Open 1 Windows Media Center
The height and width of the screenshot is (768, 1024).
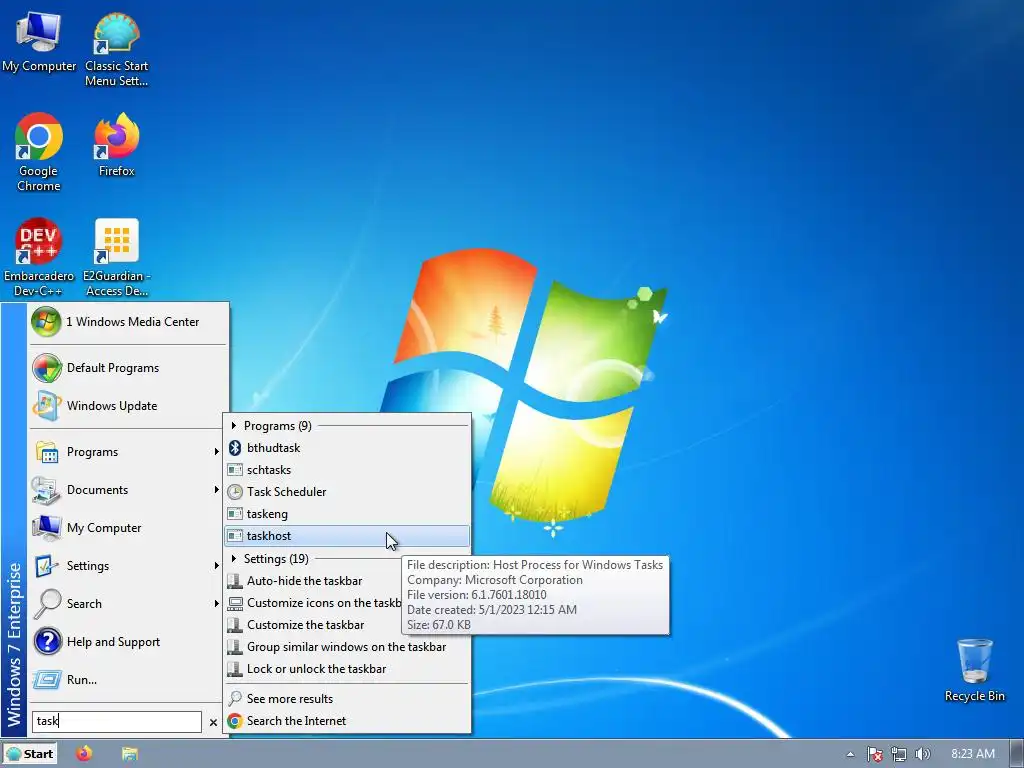(x=128, y=322)
